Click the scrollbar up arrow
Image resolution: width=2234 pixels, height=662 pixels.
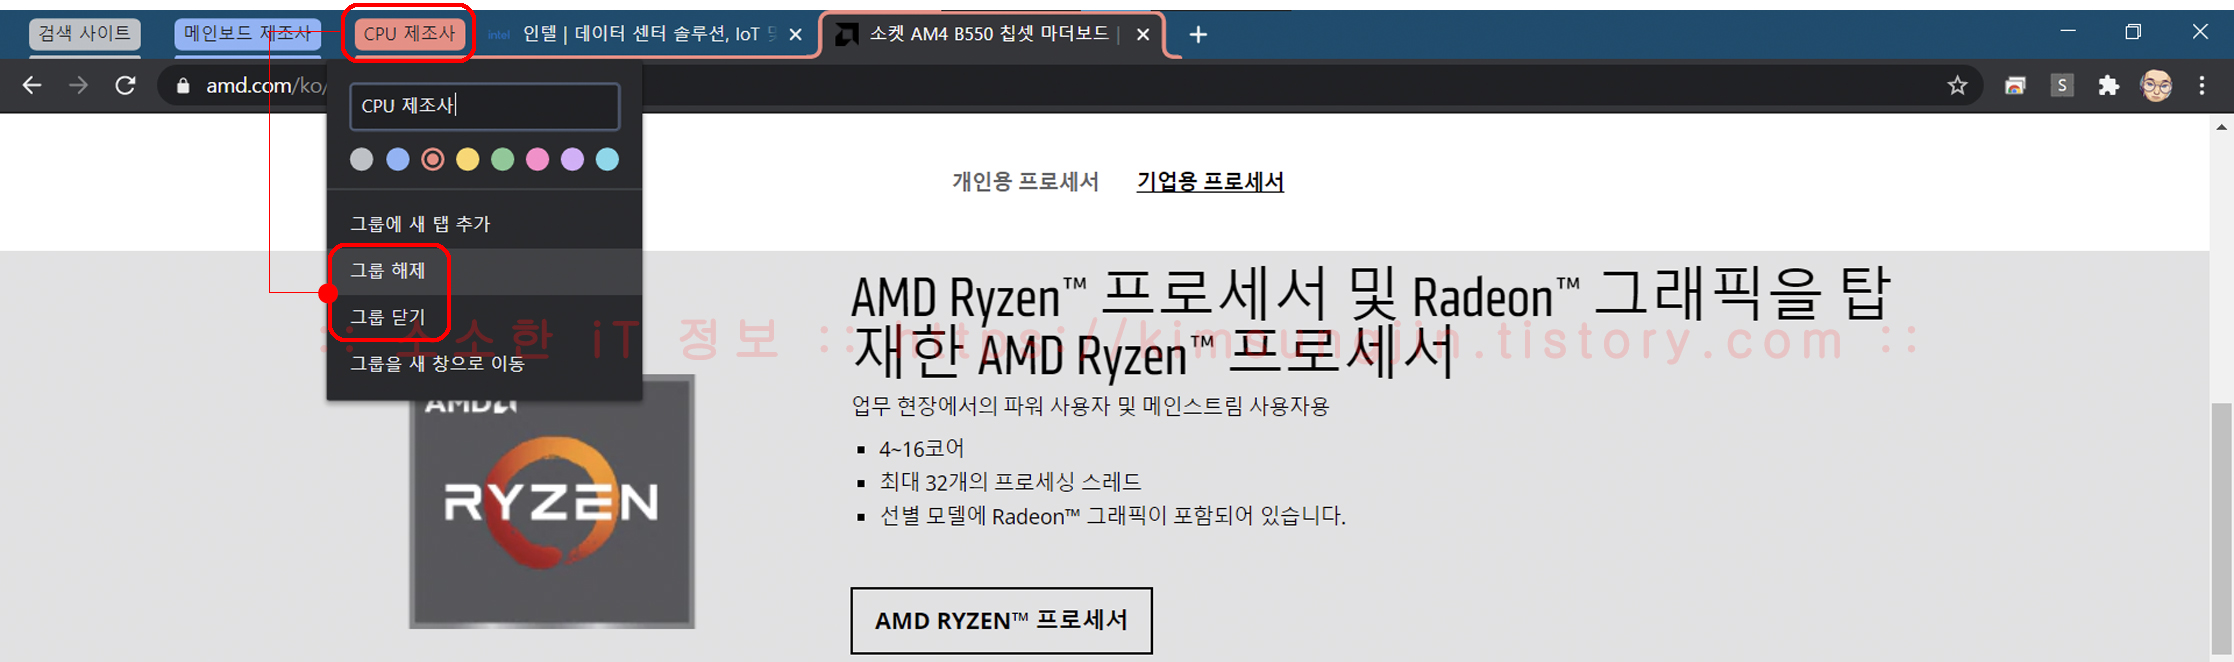2222,127
